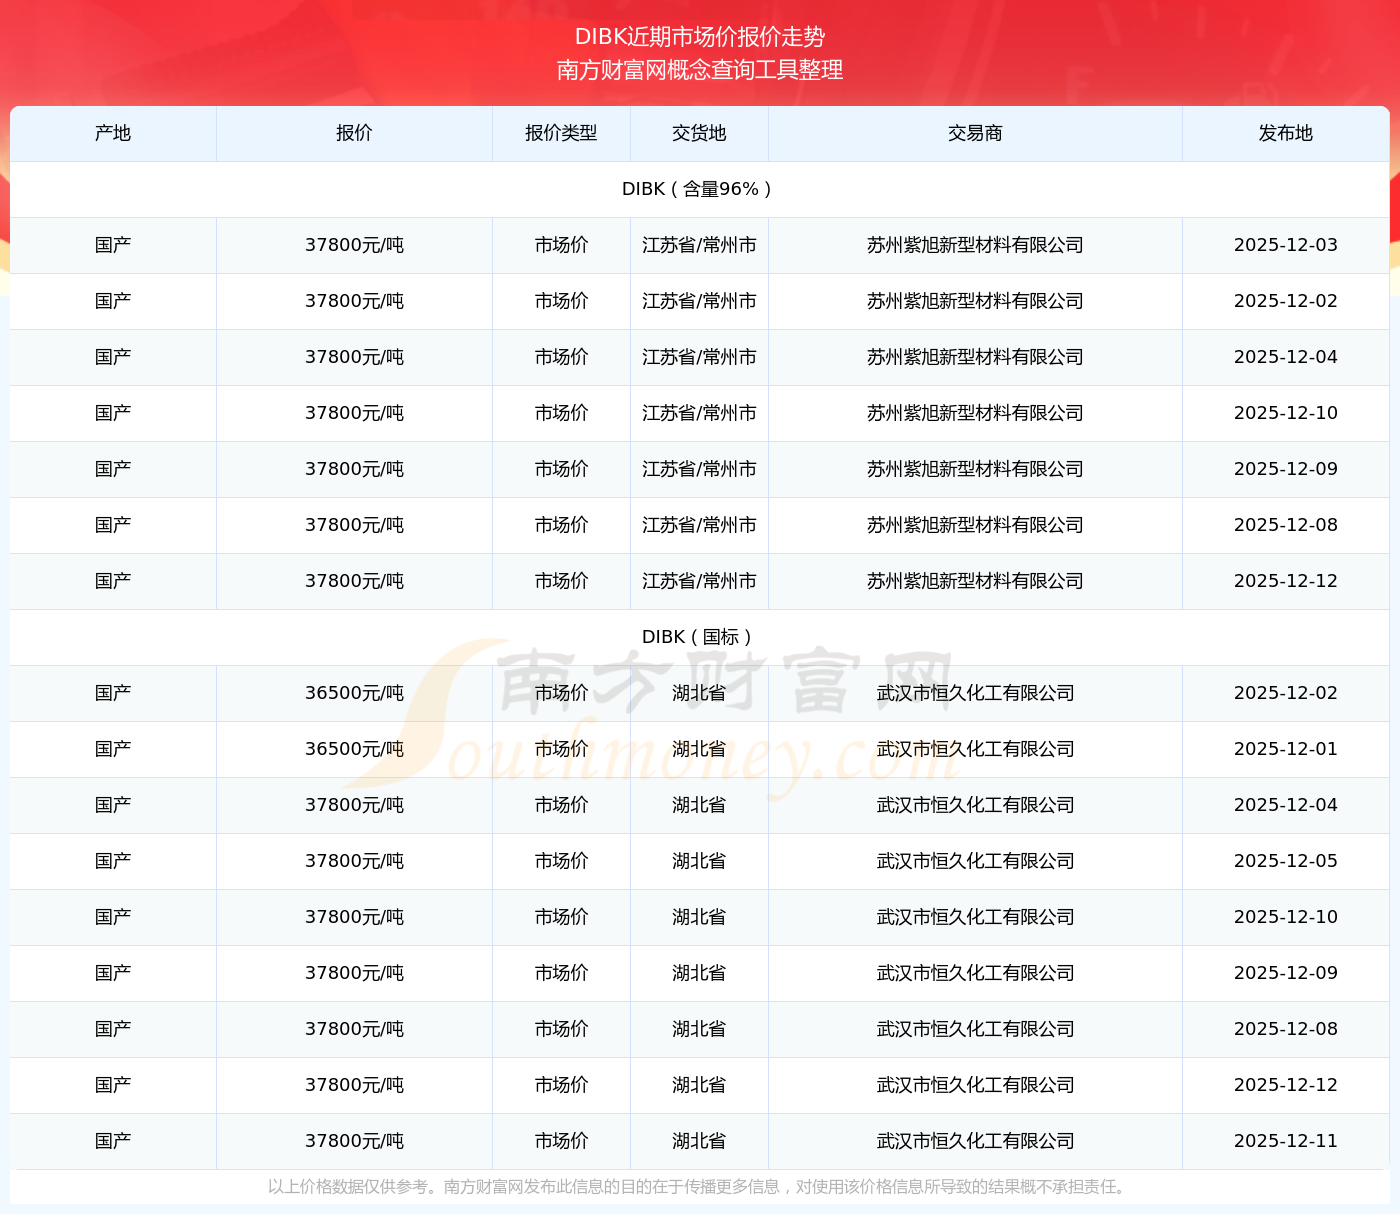Click date 2025-12-09 in the 江苏省/常州市 row

tap(1286, 469)
